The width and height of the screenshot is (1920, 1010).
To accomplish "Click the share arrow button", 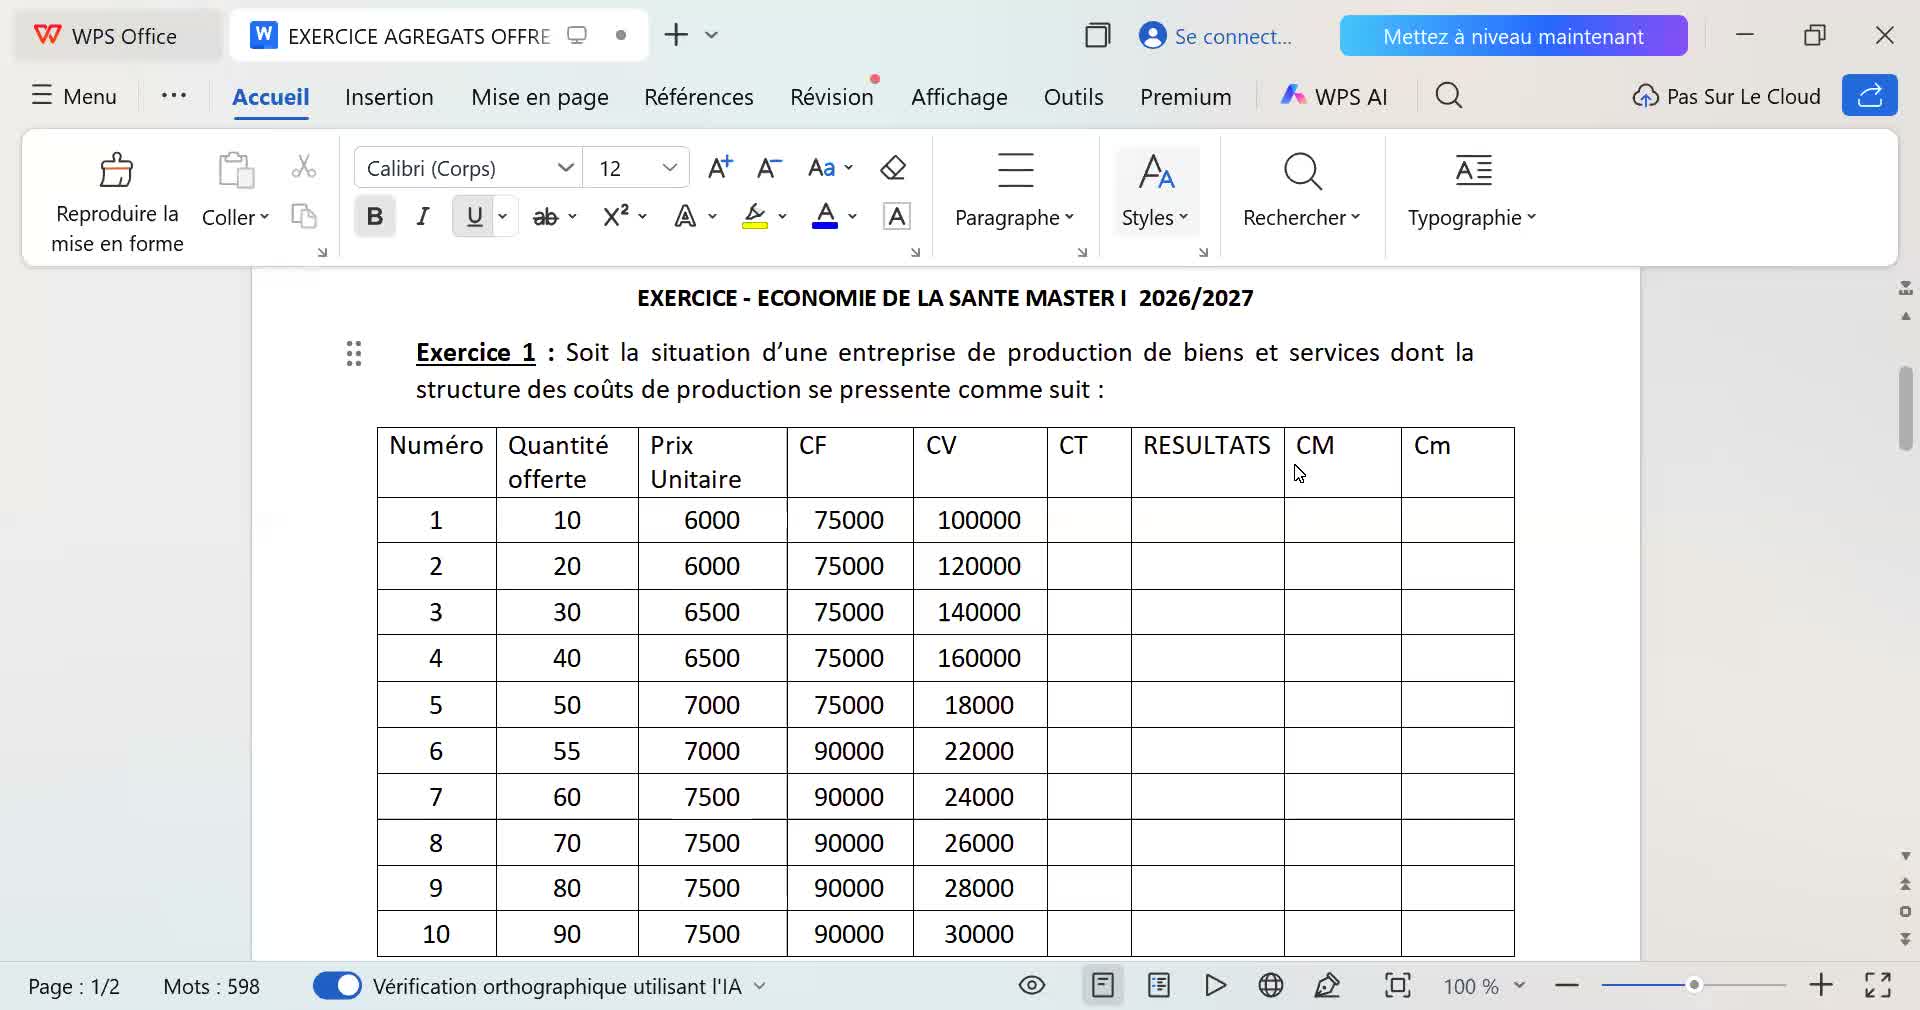I will coord(1869,96).
